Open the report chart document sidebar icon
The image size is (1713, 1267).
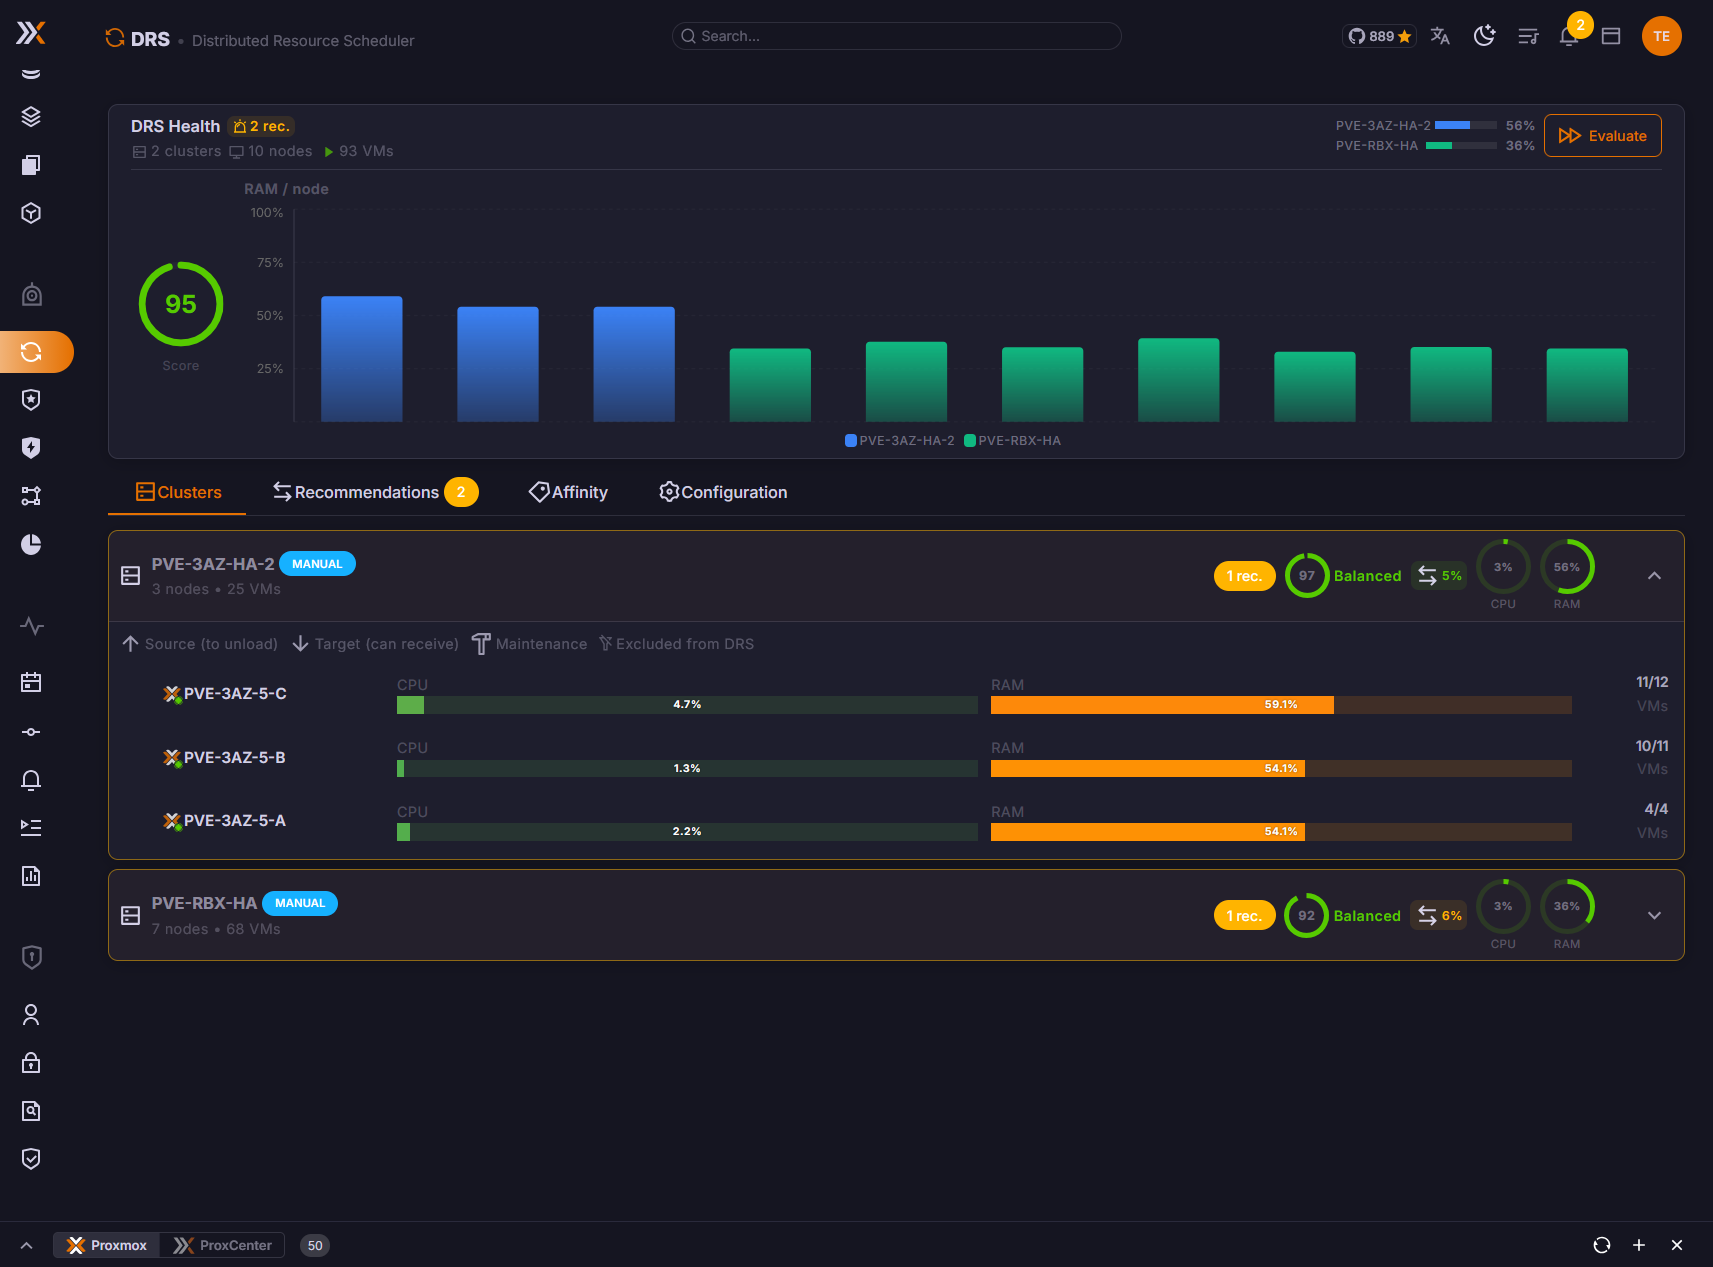point(31,876)
